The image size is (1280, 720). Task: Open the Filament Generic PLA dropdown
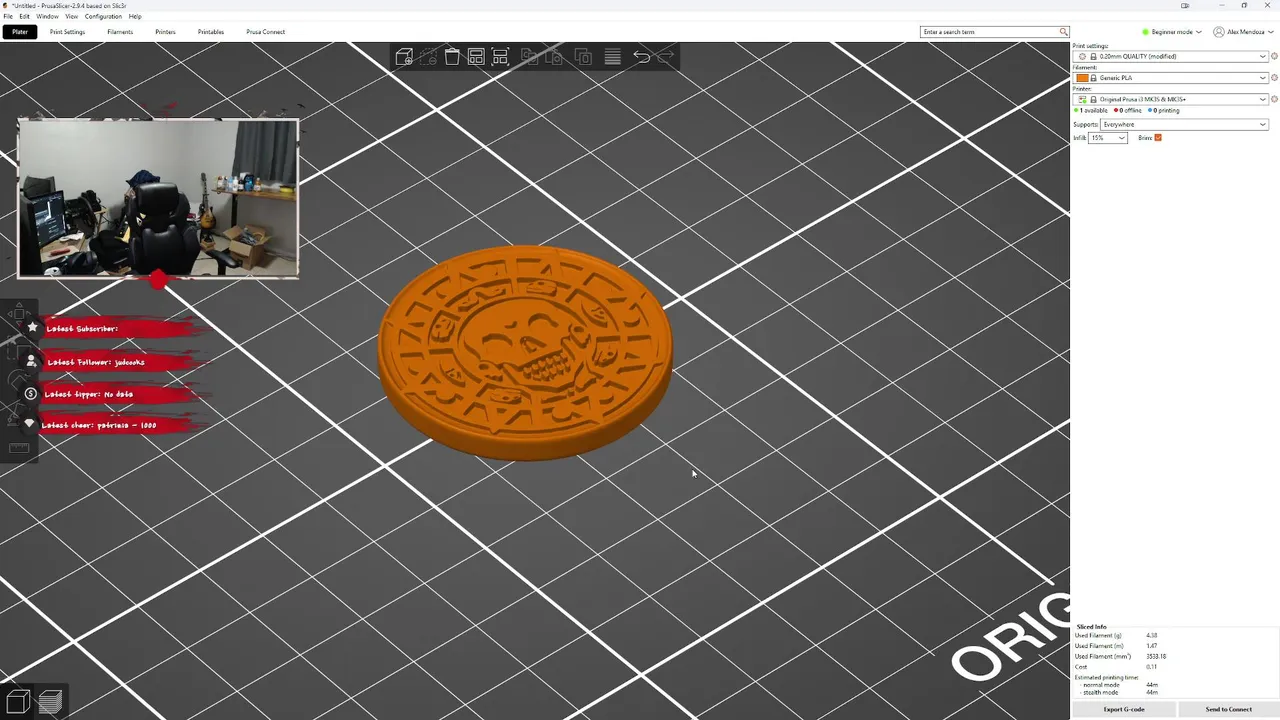pos(1171,78)
